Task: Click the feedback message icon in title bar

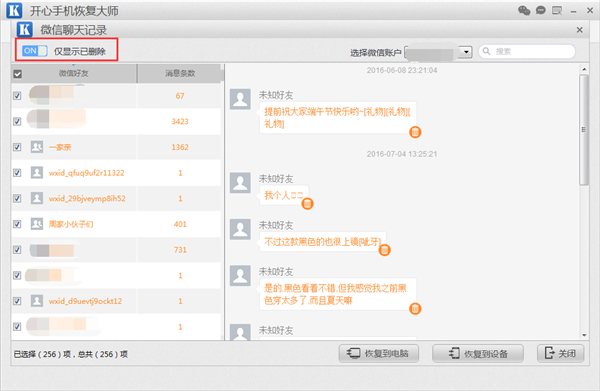Action: point(557,10)
